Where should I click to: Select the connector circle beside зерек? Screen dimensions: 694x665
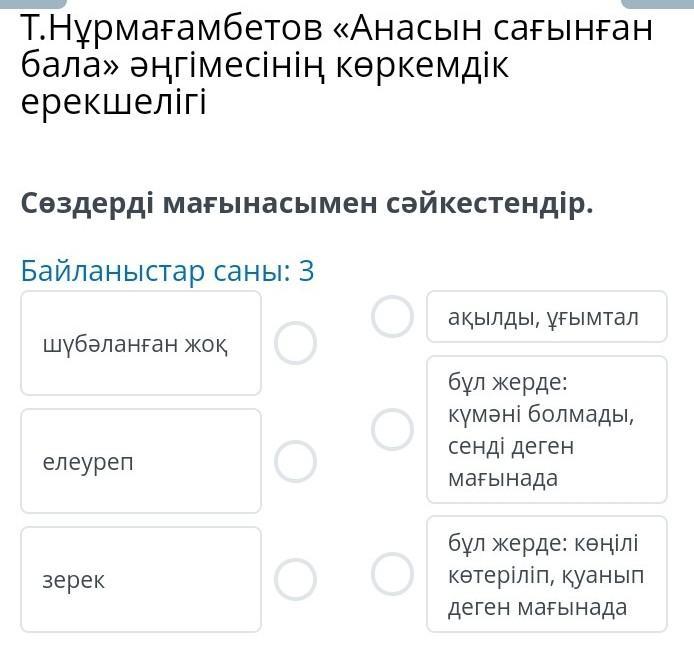click(x=295, y=579)
